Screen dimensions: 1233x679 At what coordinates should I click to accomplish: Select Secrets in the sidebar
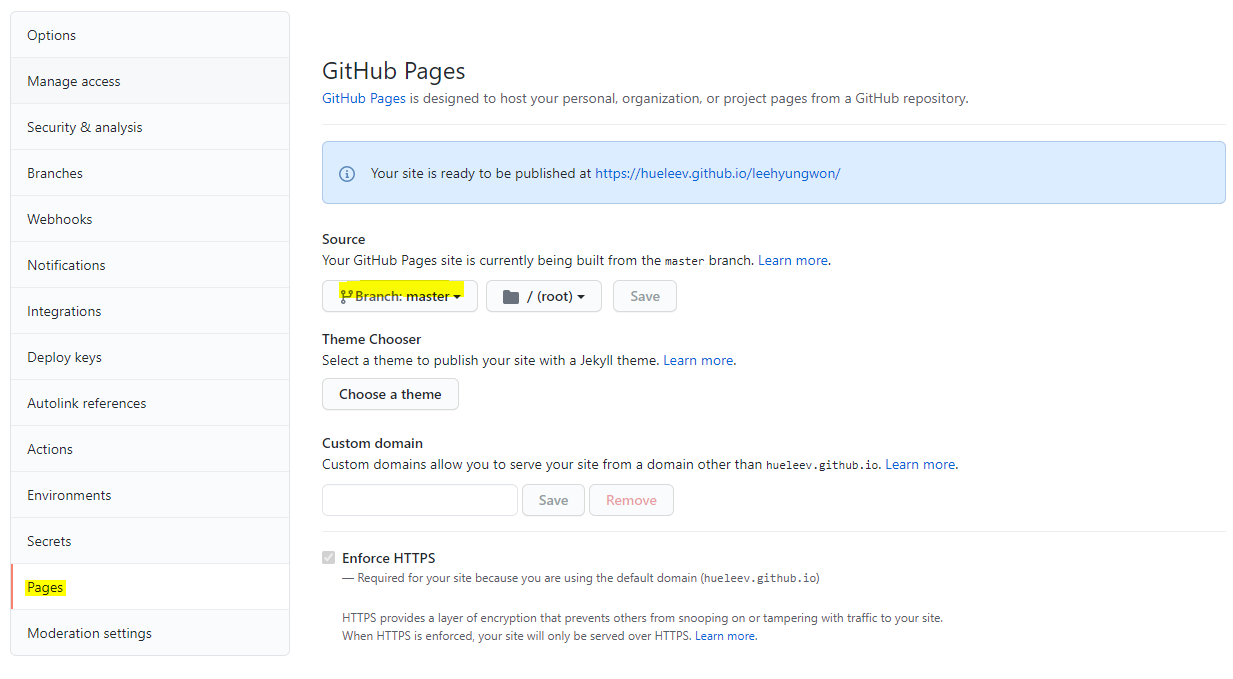click(x=150, y=541)
